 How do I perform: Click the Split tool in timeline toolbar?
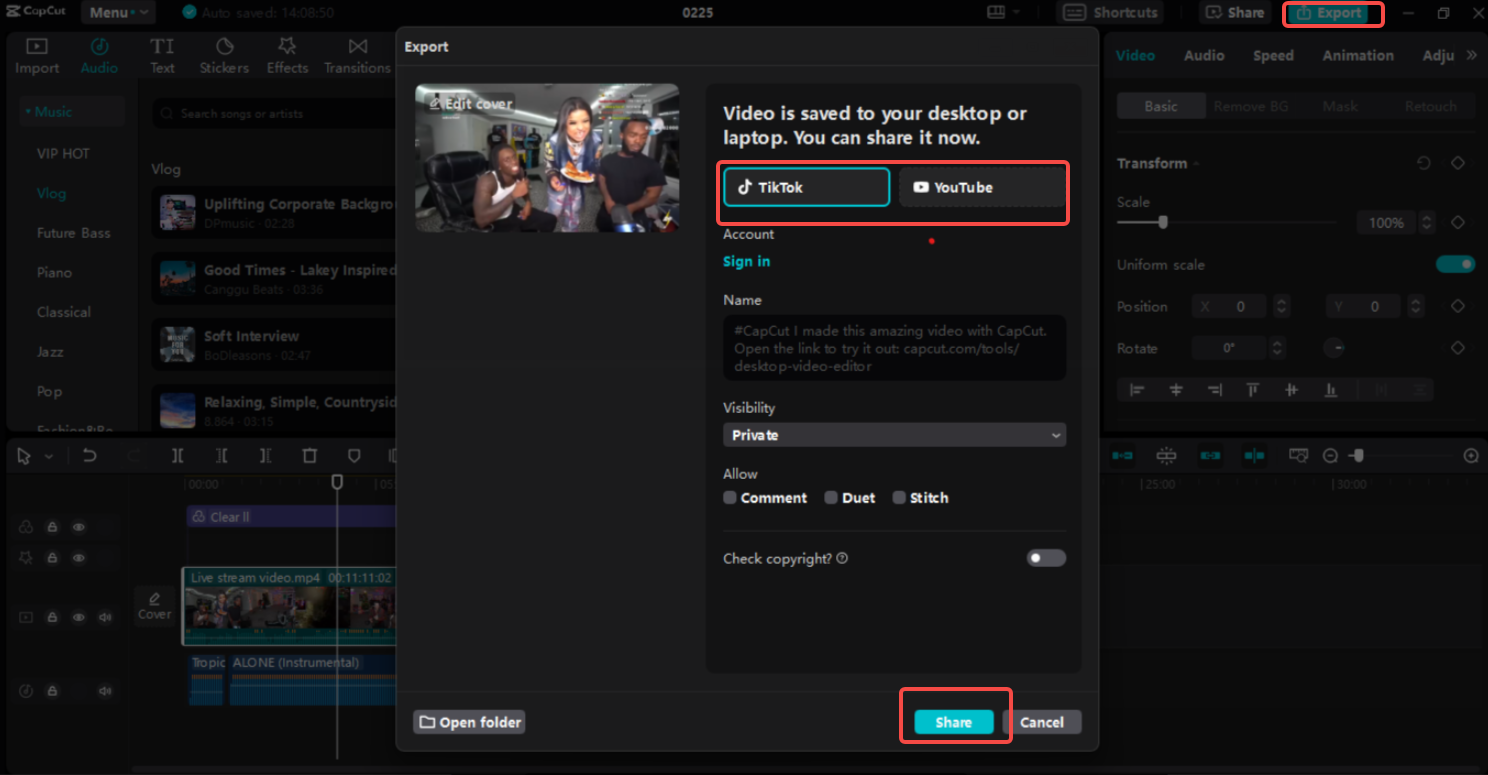click(x=177, y=456)
